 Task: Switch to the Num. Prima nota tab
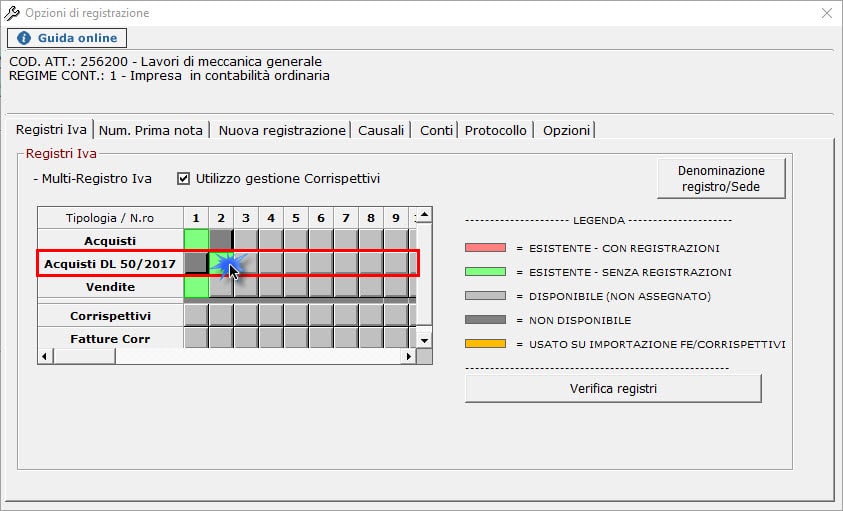(x=151, y=130)
